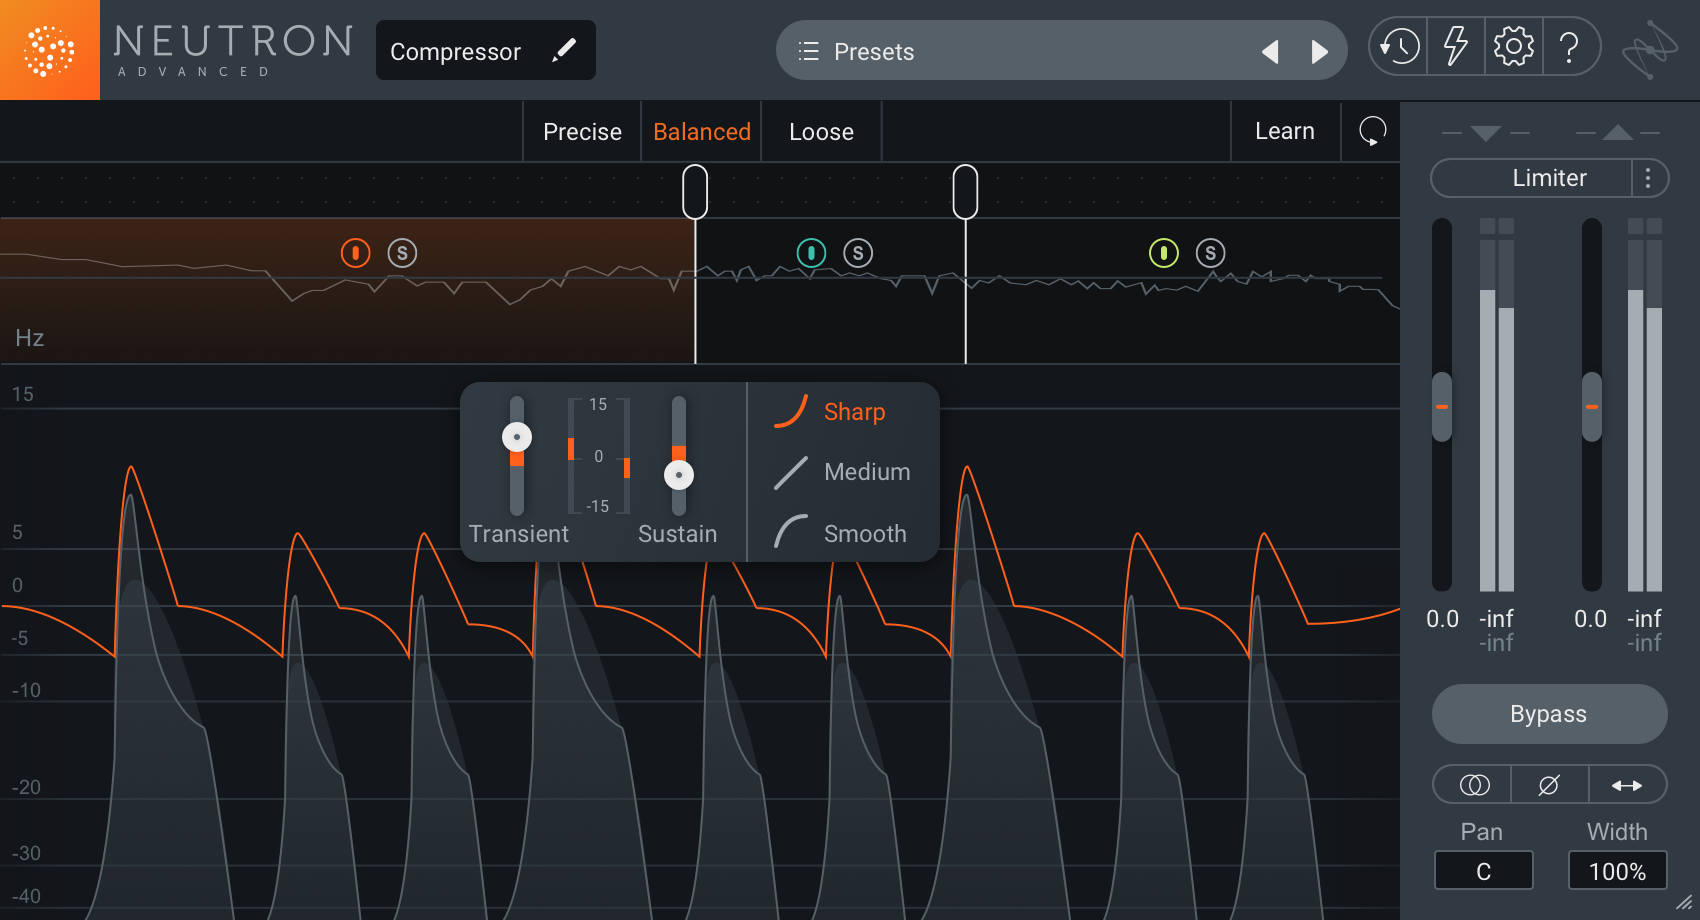1700x920 pixels.
Task: Click the Learn button
Action: pos(1284,131)
